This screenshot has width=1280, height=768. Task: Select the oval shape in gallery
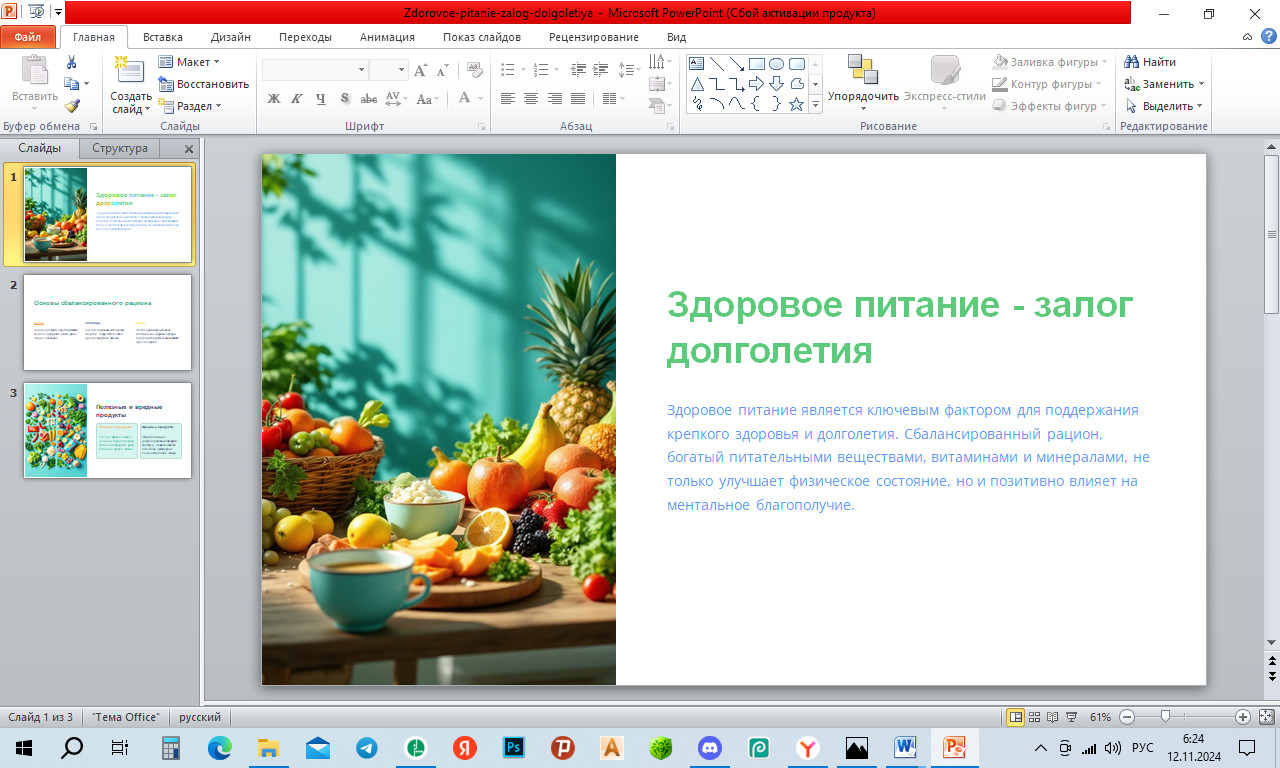(776, 64)
